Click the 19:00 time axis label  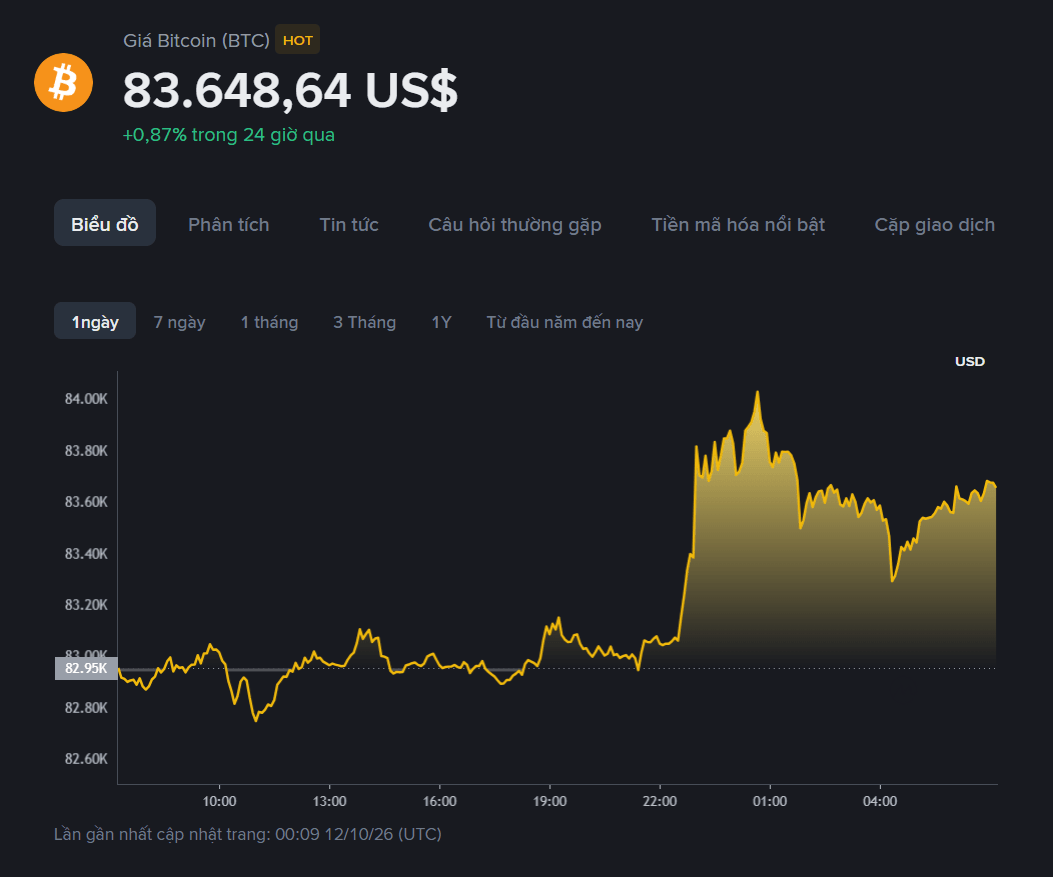pos(550,801)
